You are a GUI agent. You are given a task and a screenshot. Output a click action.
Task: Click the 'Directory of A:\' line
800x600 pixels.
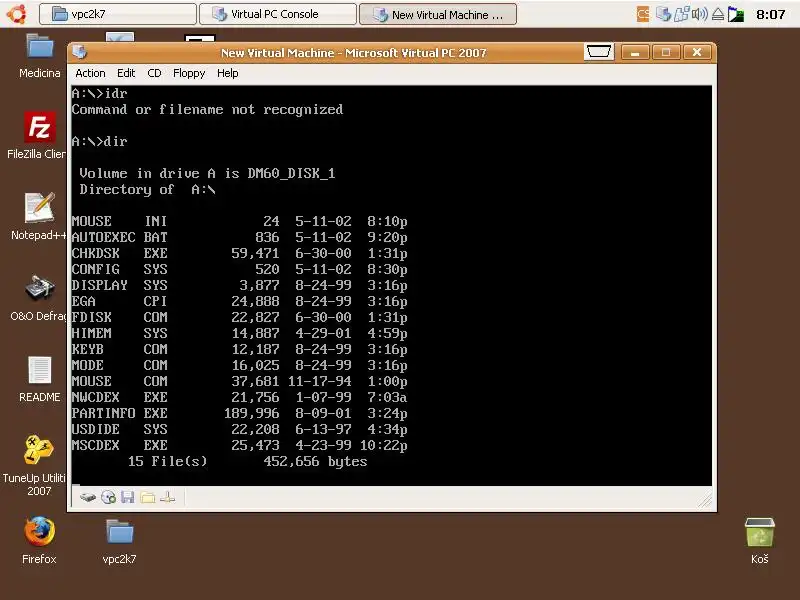147,190
